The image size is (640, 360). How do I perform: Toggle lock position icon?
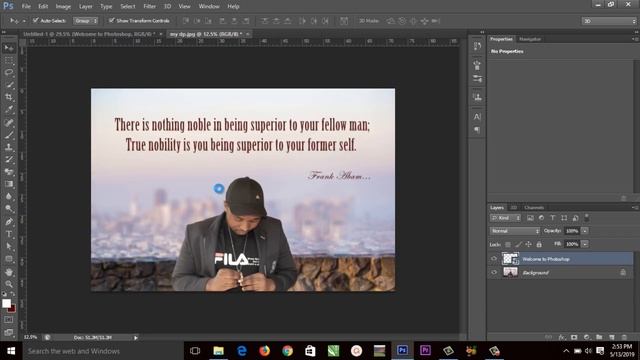pyautogui.click(x=529, y=244)
